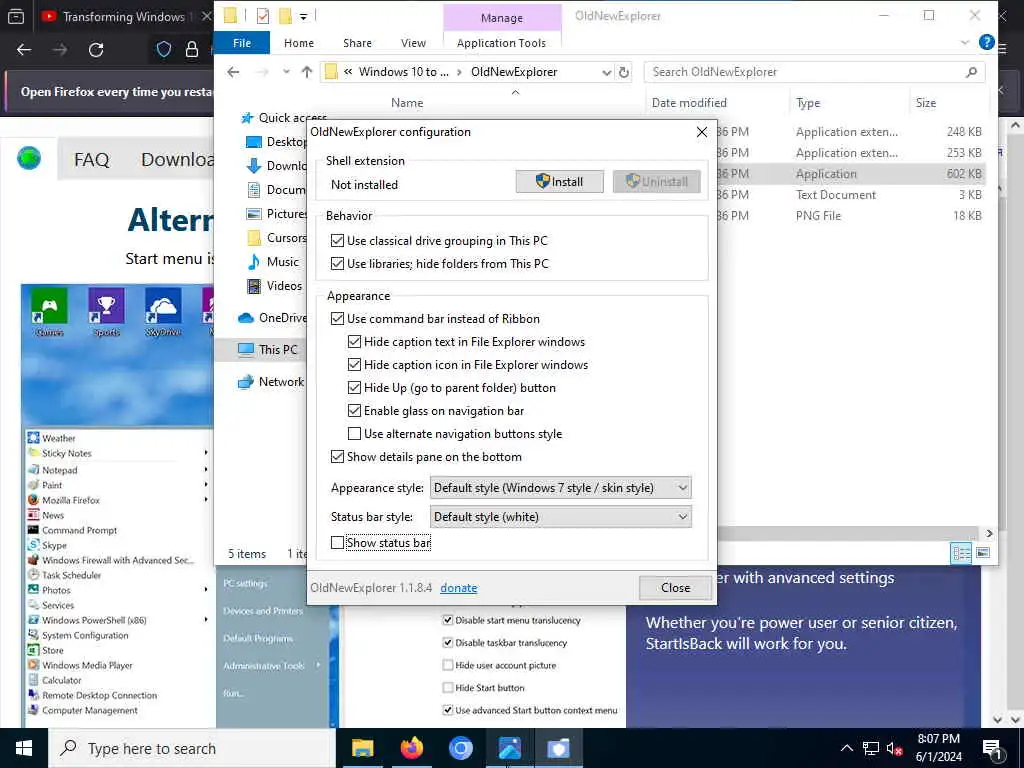Image resolution: width=1024 pixels, height=768 pixels.
Task: Click the greyed Uninstall button
Action: [x=656, y=182]
